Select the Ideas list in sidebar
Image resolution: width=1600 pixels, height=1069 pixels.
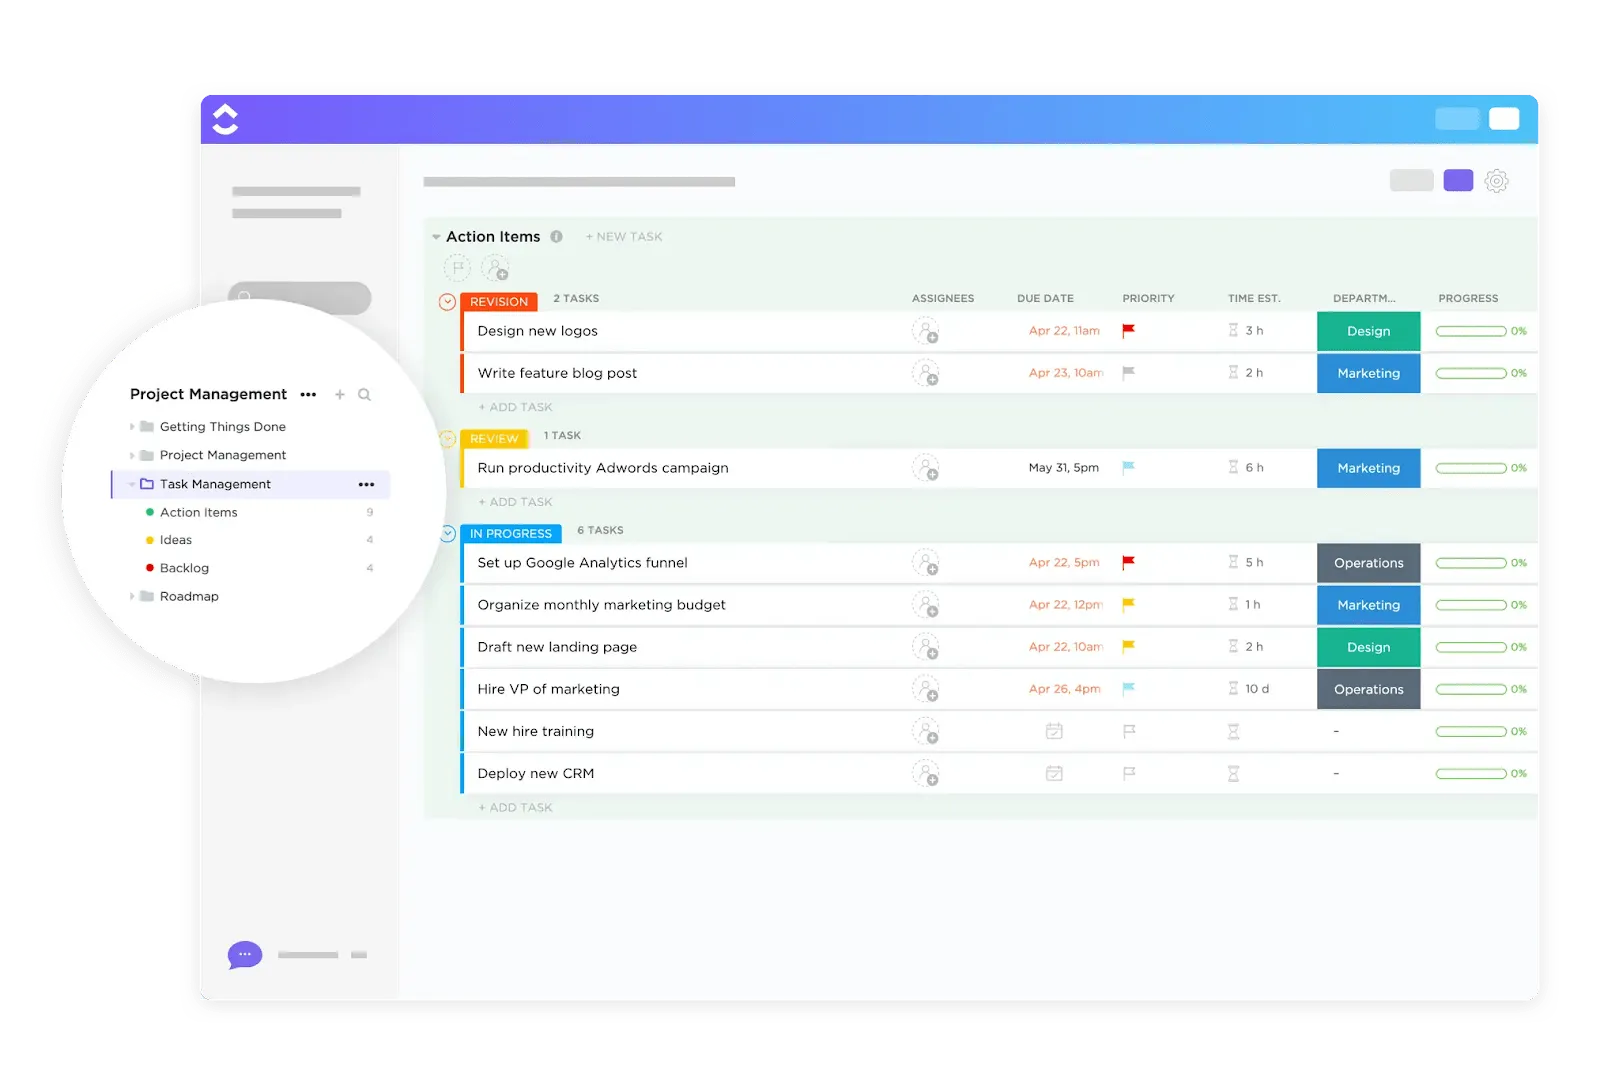[176, 540]
